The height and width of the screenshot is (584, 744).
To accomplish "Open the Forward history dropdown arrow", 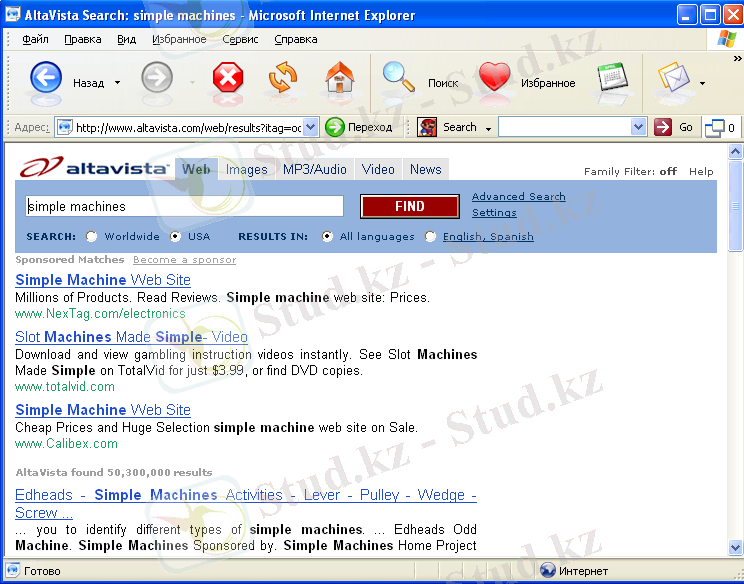I will pyautogui.click(x=192, y=83).
